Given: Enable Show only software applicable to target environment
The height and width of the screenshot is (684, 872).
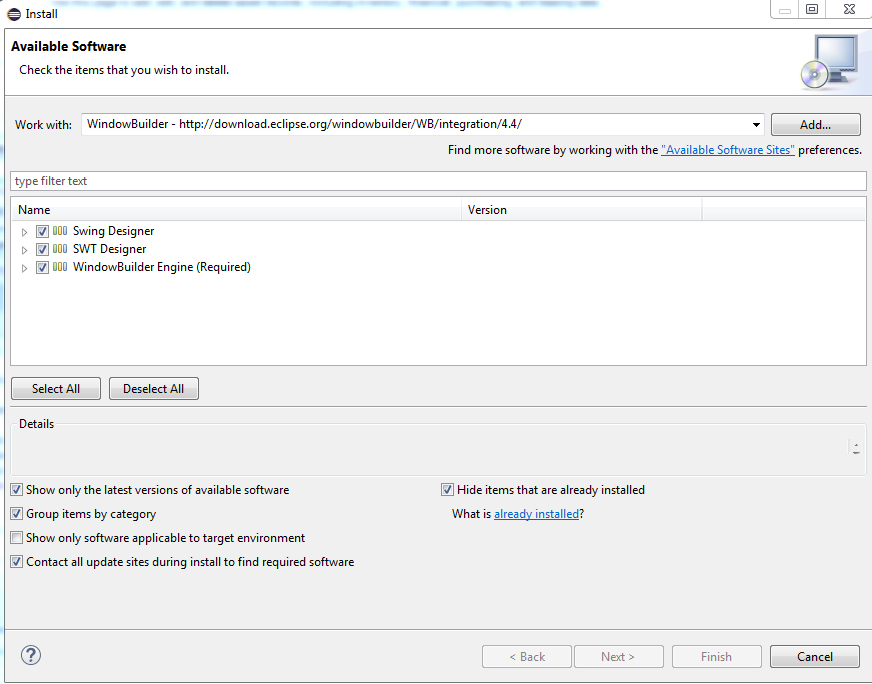Looking at the screenshot, I should pyautogui.click(x=17, y=538).
